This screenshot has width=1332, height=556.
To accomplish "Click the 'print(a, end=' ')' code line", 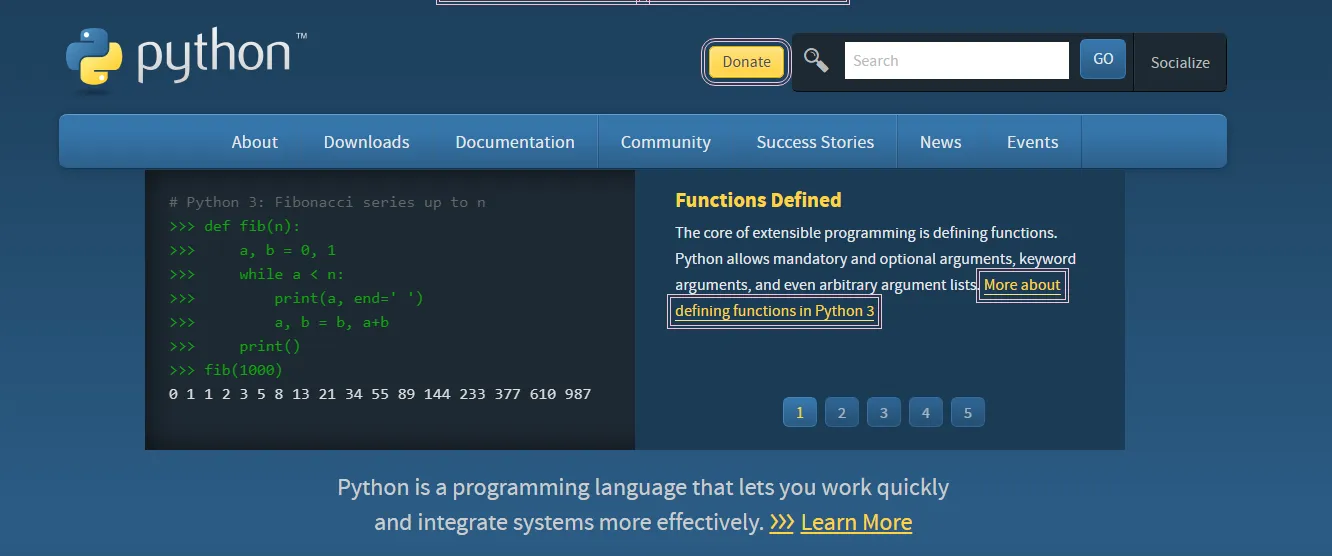I will tap(297, 298).
